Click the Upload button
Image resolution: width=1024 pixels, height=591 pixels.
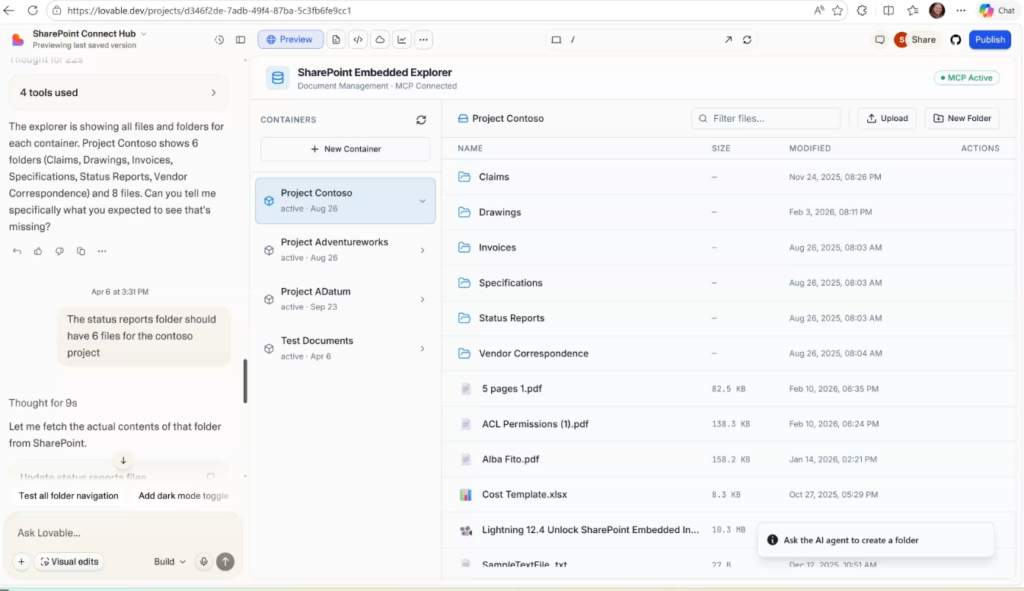pyautogui.click(x=887, y=118)
